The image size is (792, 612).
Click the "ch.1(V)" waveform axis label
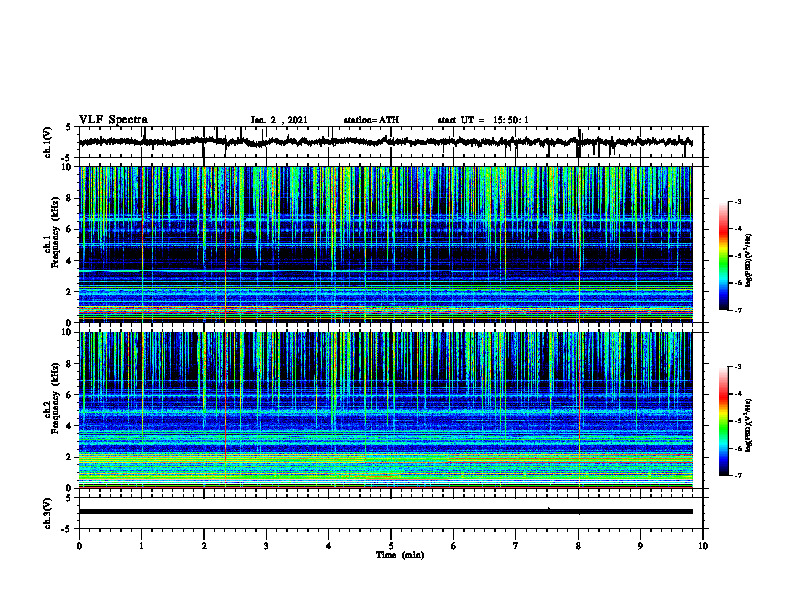pos(47,142)
